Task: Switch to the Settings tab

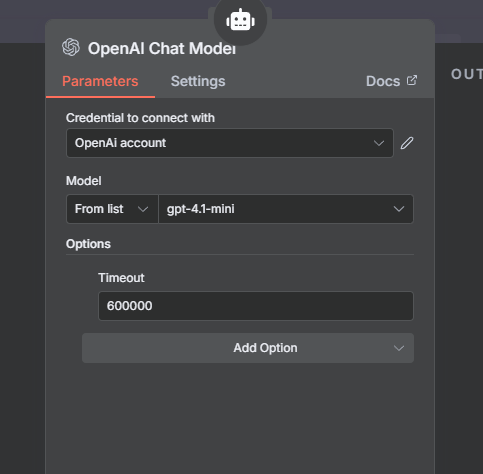Action: coord(198,81)
